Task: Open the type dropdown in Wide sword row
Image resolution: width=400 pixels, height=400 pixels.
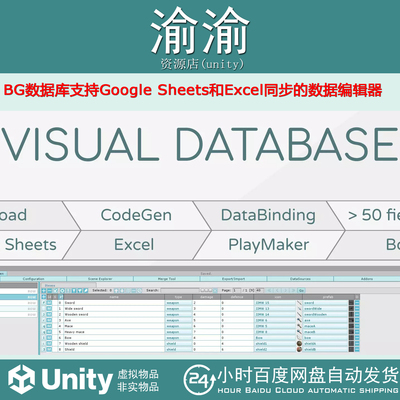Action: click(x=178, y=309)
